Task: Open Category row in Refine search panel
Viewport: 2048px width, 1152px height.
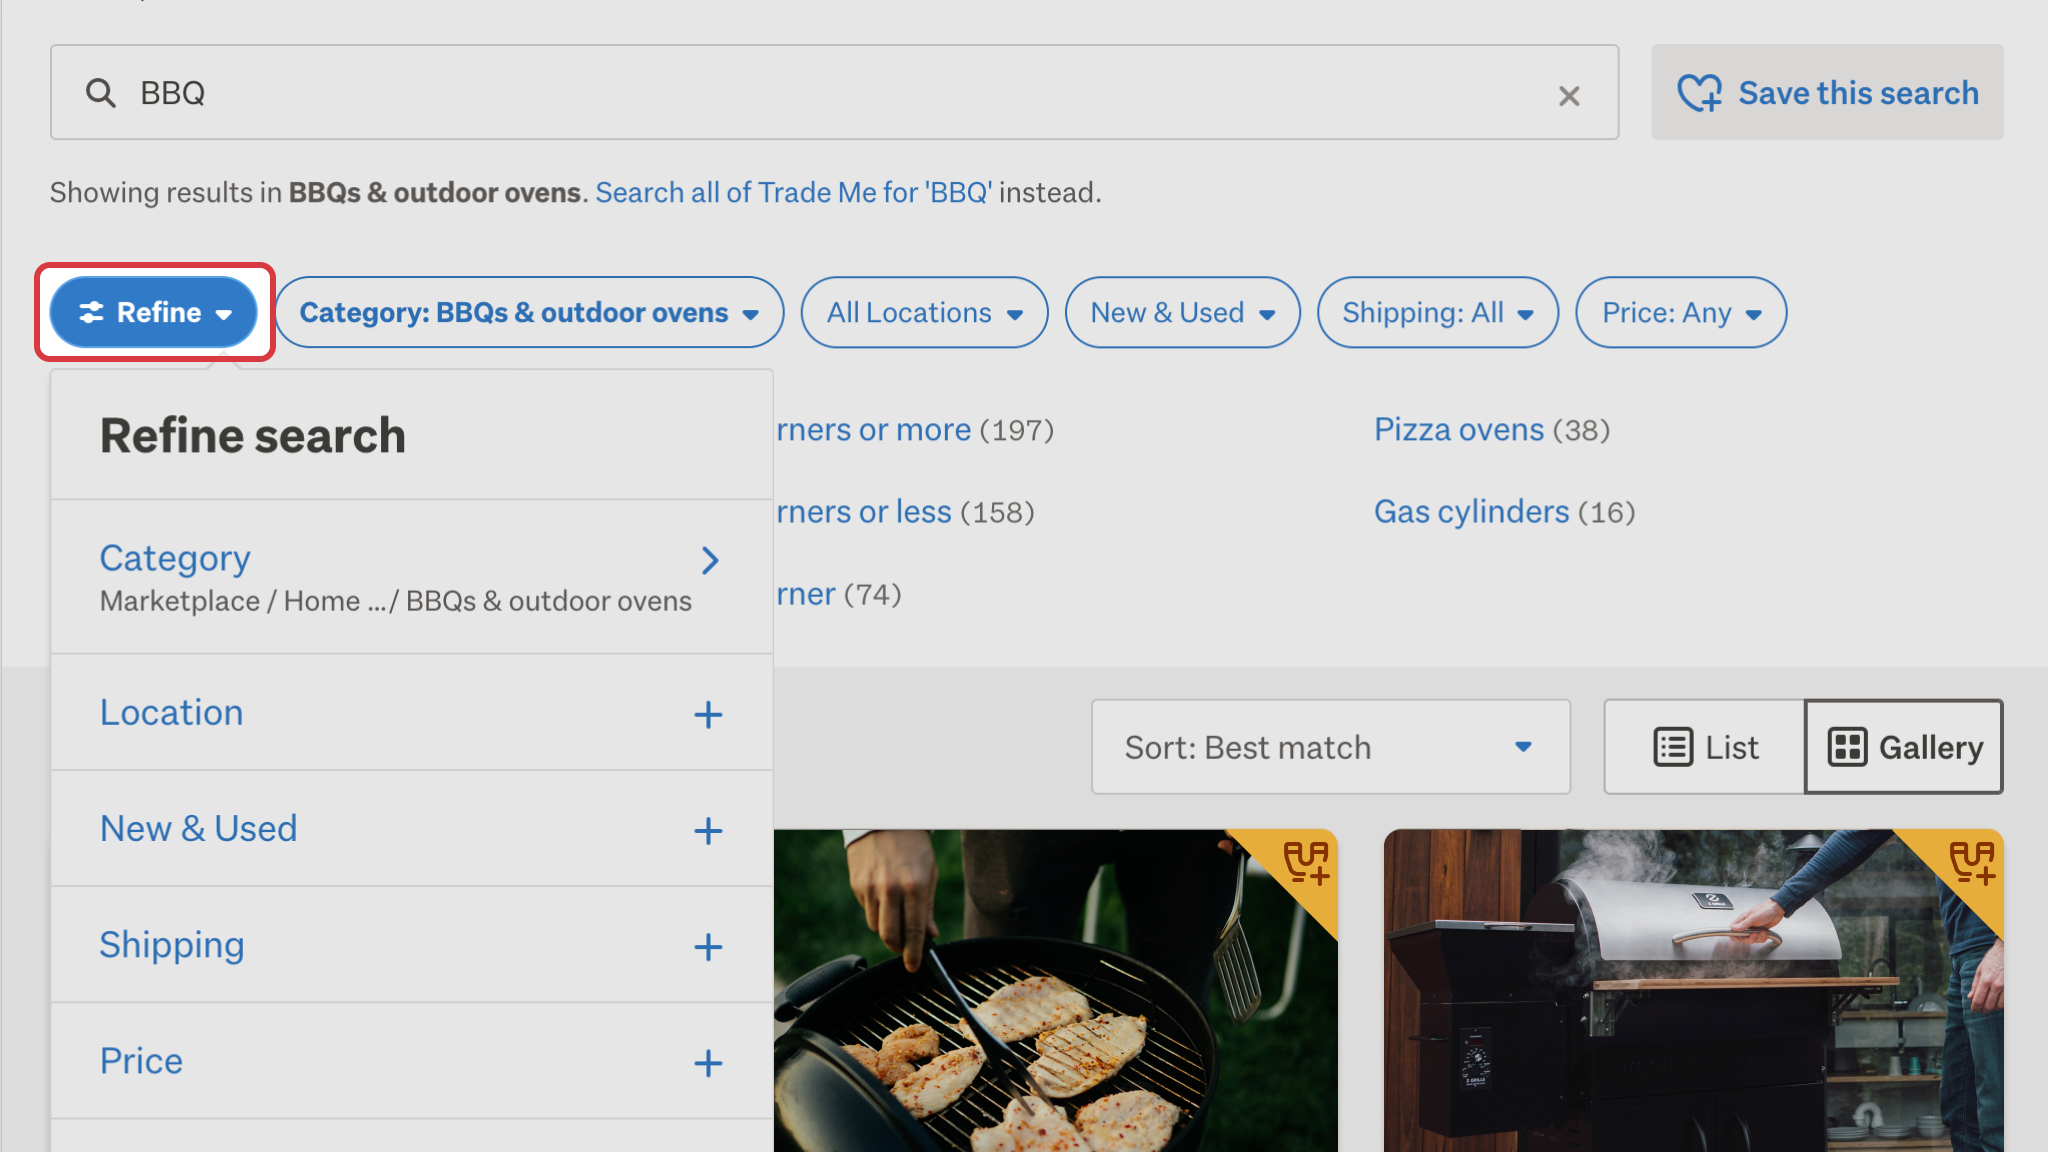Action: 411,577
